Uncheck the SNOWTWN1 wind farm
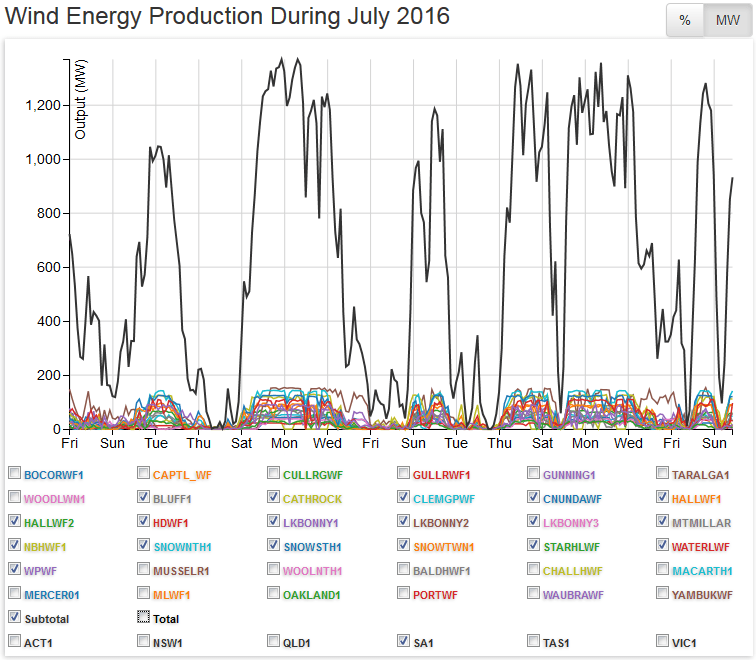This screenshot has height=660, width=756. tap(404, 545)
